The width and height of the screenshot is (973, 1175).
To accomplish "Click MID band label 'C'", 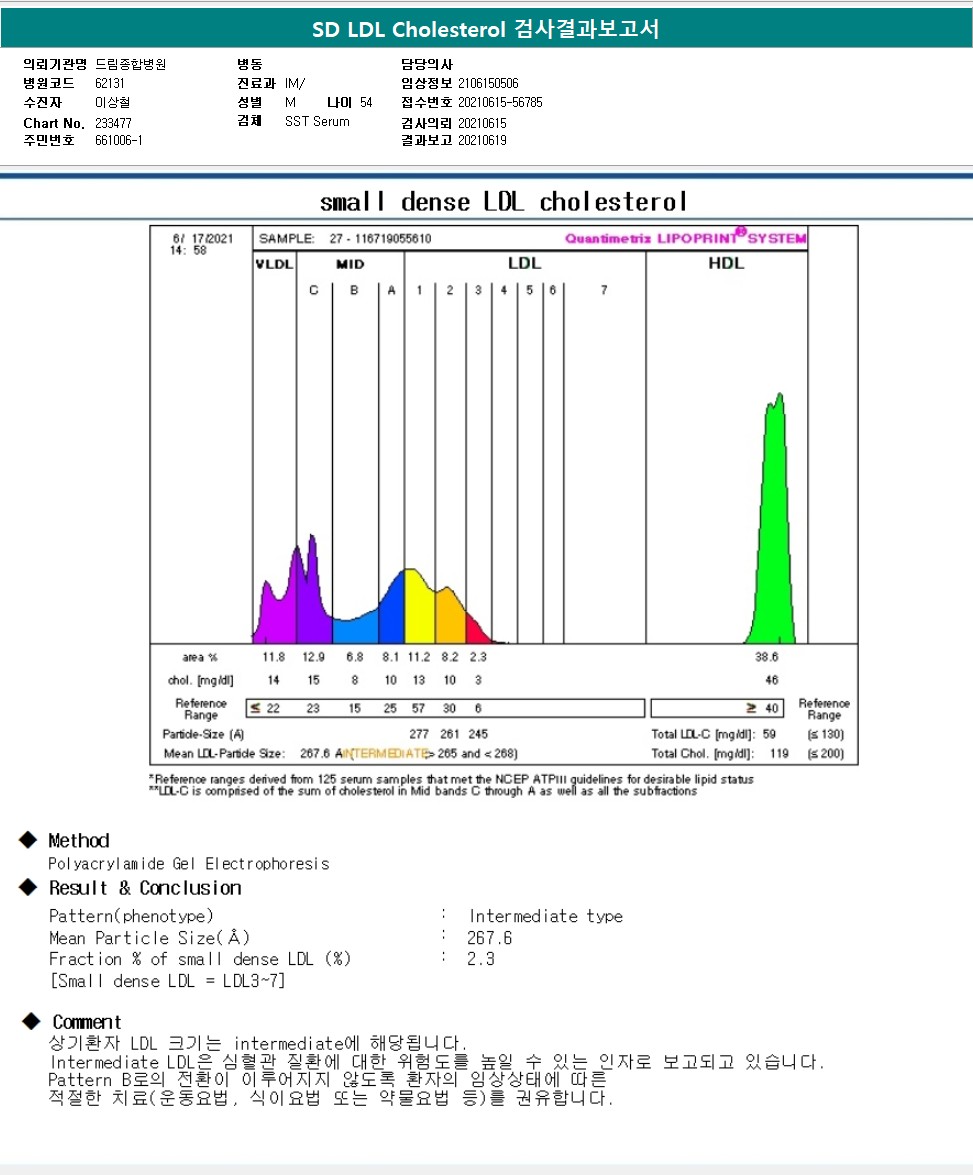I will 313,290.
